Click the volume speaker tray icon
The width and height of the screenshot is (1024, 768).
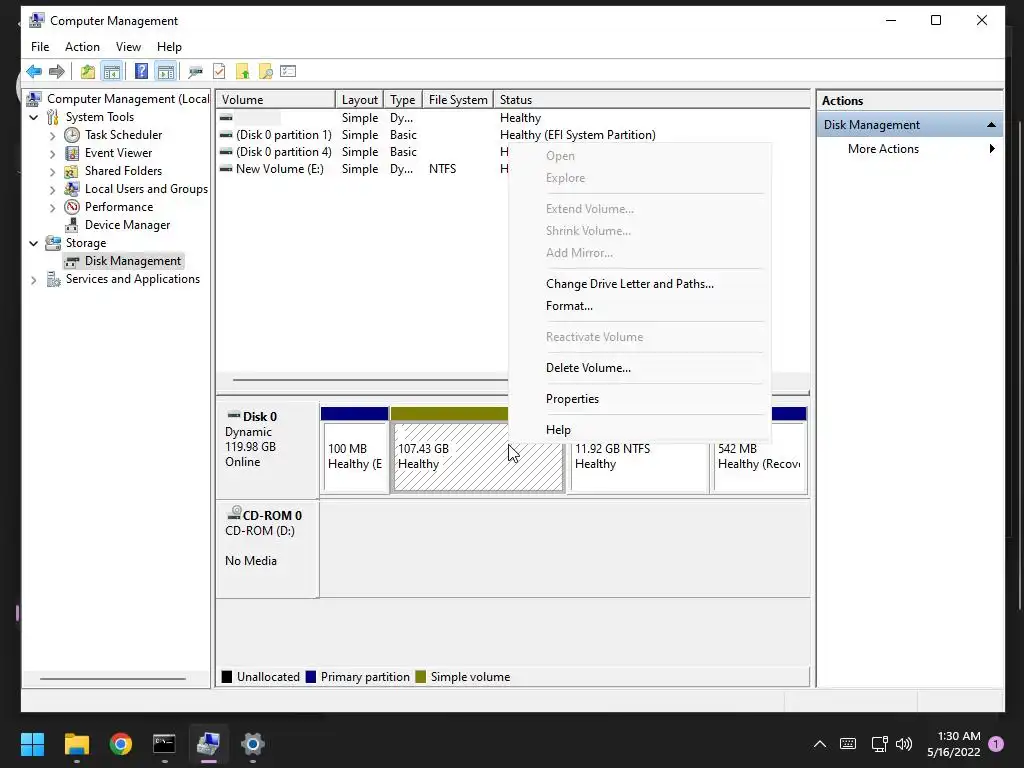[904, 744]
